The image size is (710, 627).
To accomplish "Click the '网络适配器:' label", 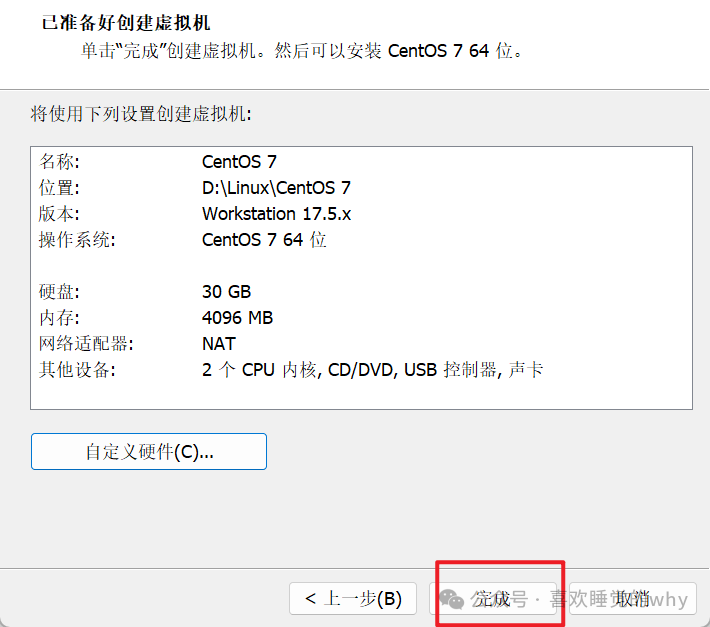I will point(86,344).
